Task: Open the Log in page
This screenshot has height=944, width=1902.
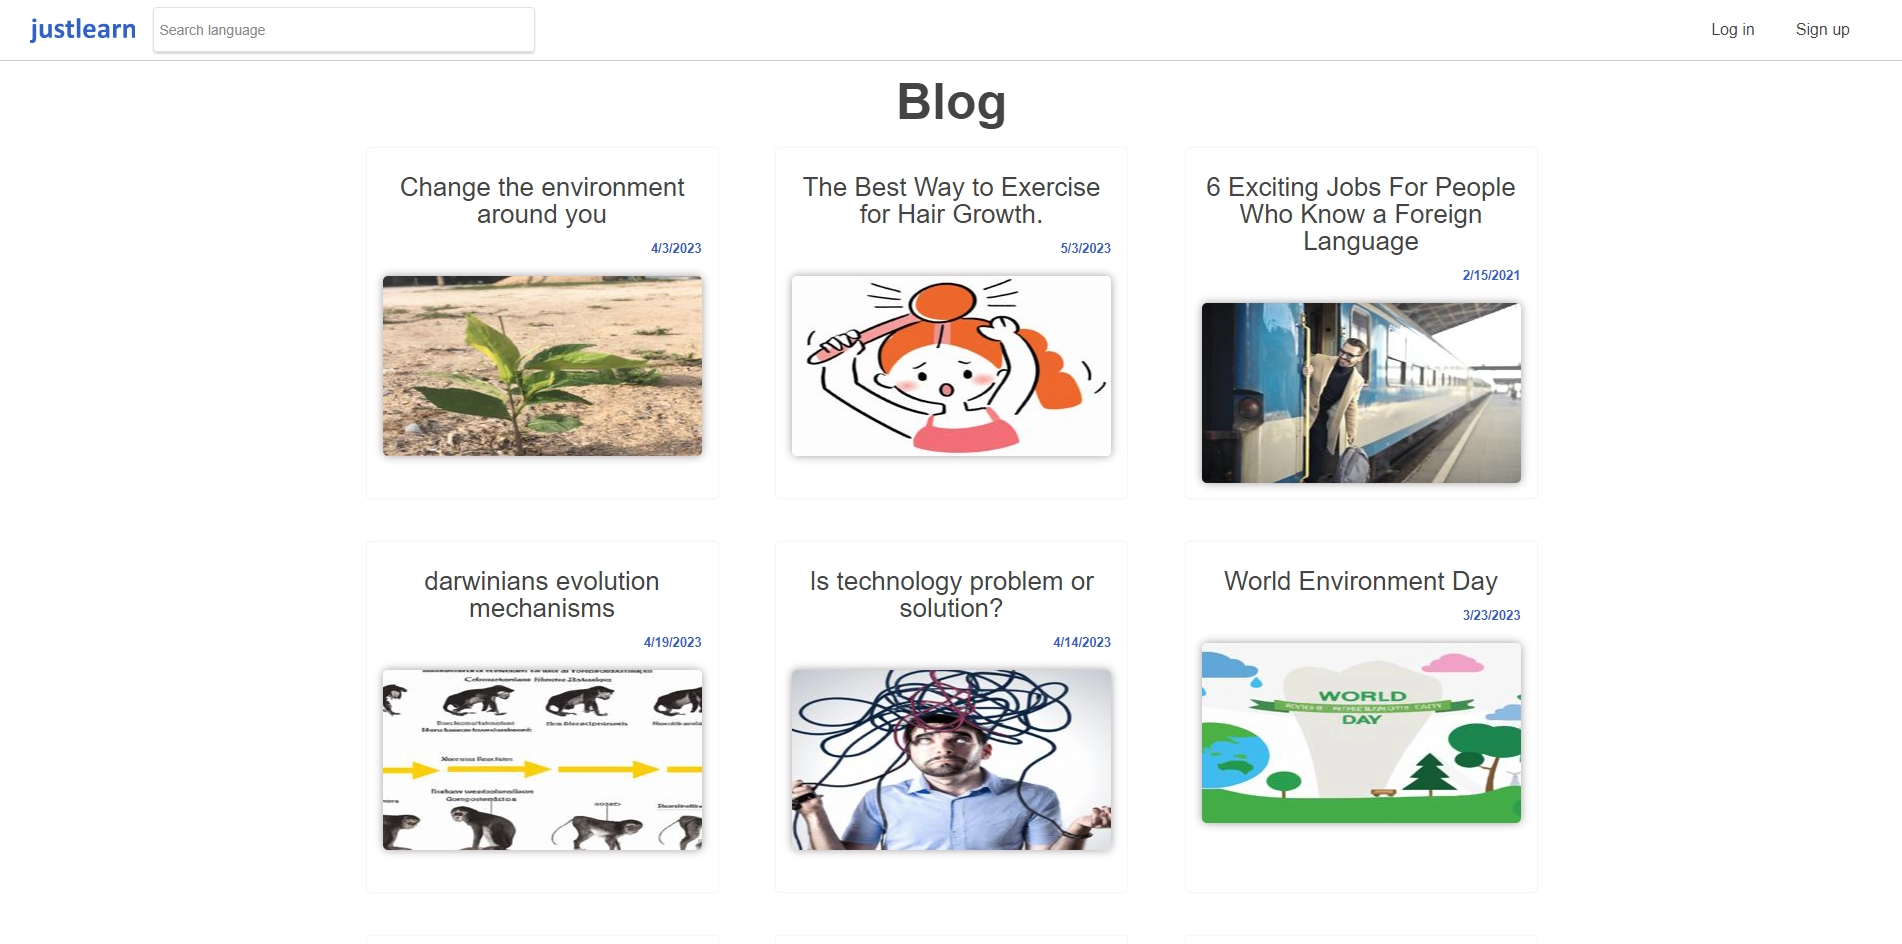Action: click(1732, 30)
